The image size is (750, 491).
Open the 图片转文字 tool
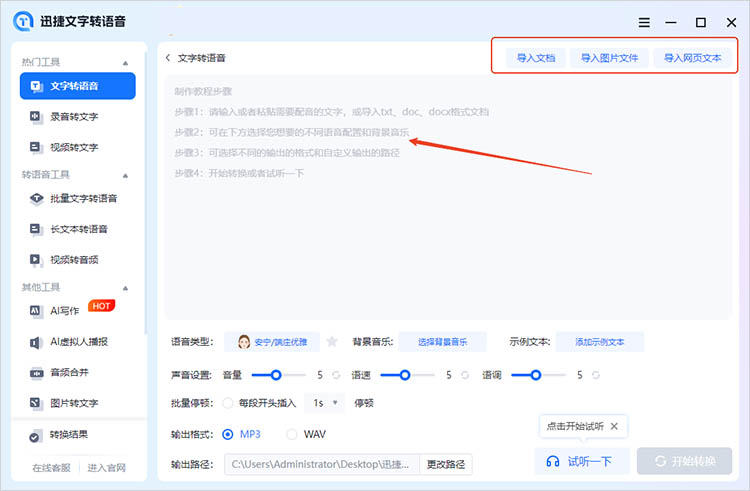point(77,403)
